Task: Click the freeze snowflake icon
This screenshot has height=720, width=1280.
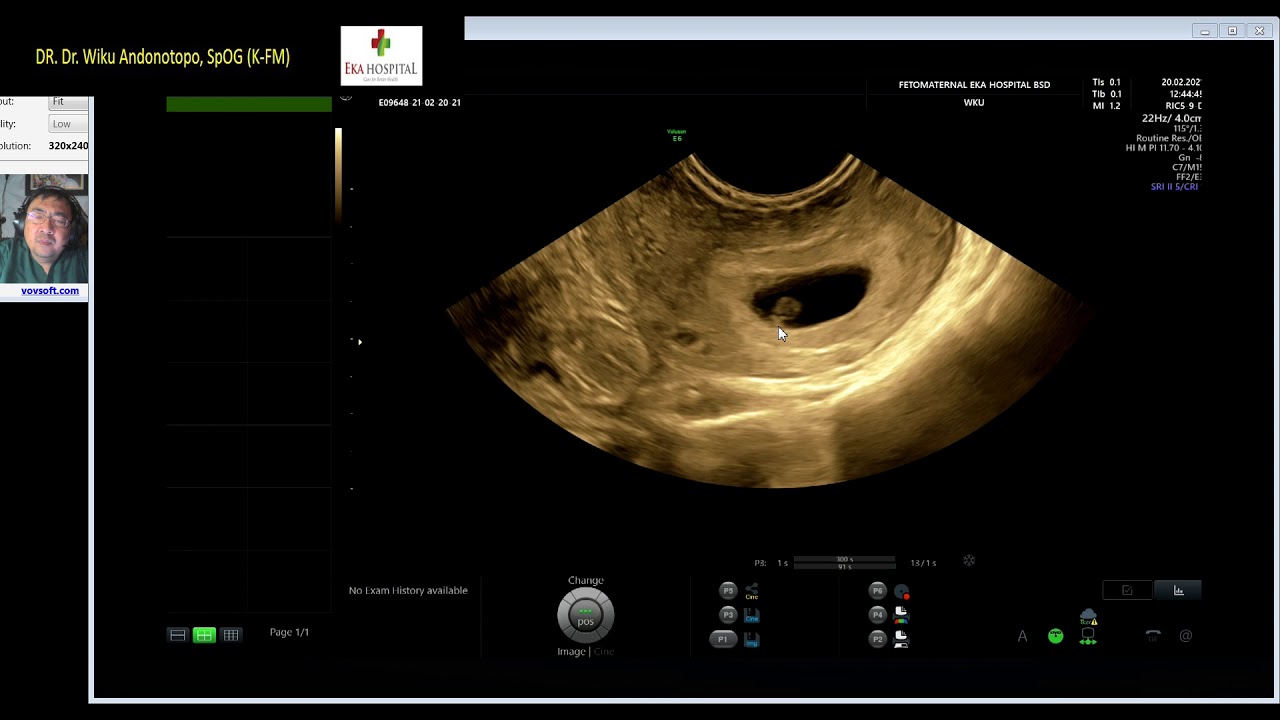Action: coord(969,562)
